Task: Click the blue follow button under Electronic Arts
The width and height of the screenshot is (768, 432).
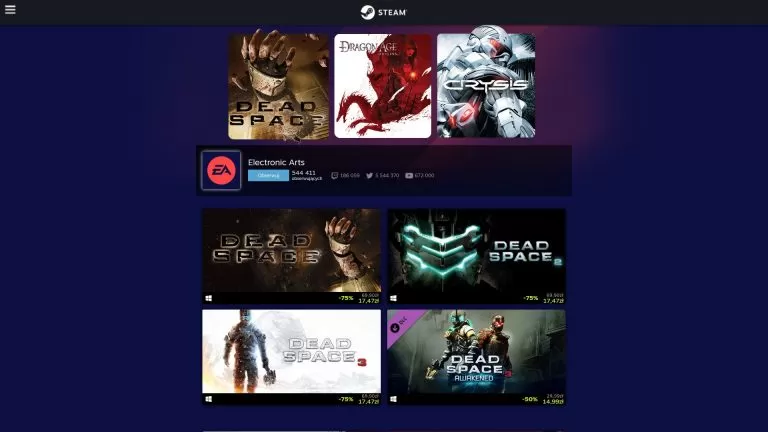Action: (268, 175)
